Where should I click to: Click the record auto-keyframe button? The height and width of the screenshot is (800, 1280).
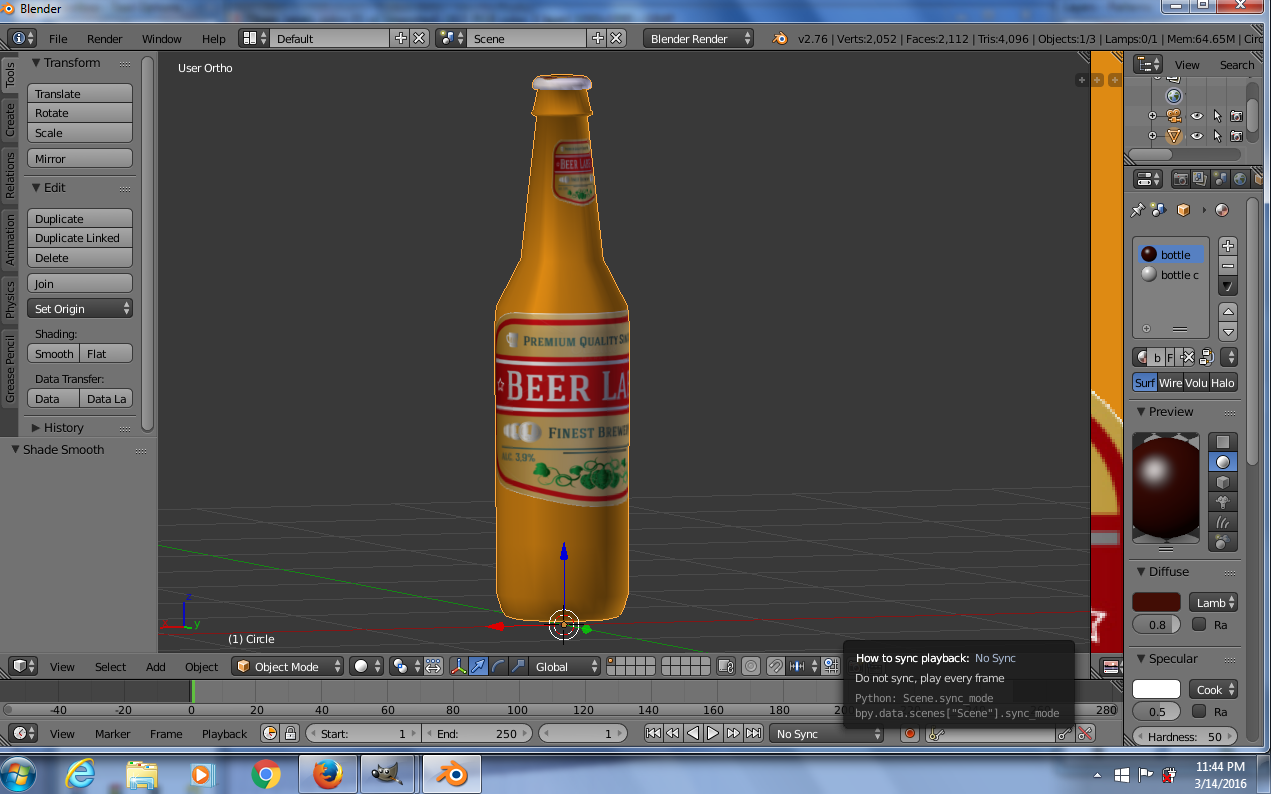(910, 733)
